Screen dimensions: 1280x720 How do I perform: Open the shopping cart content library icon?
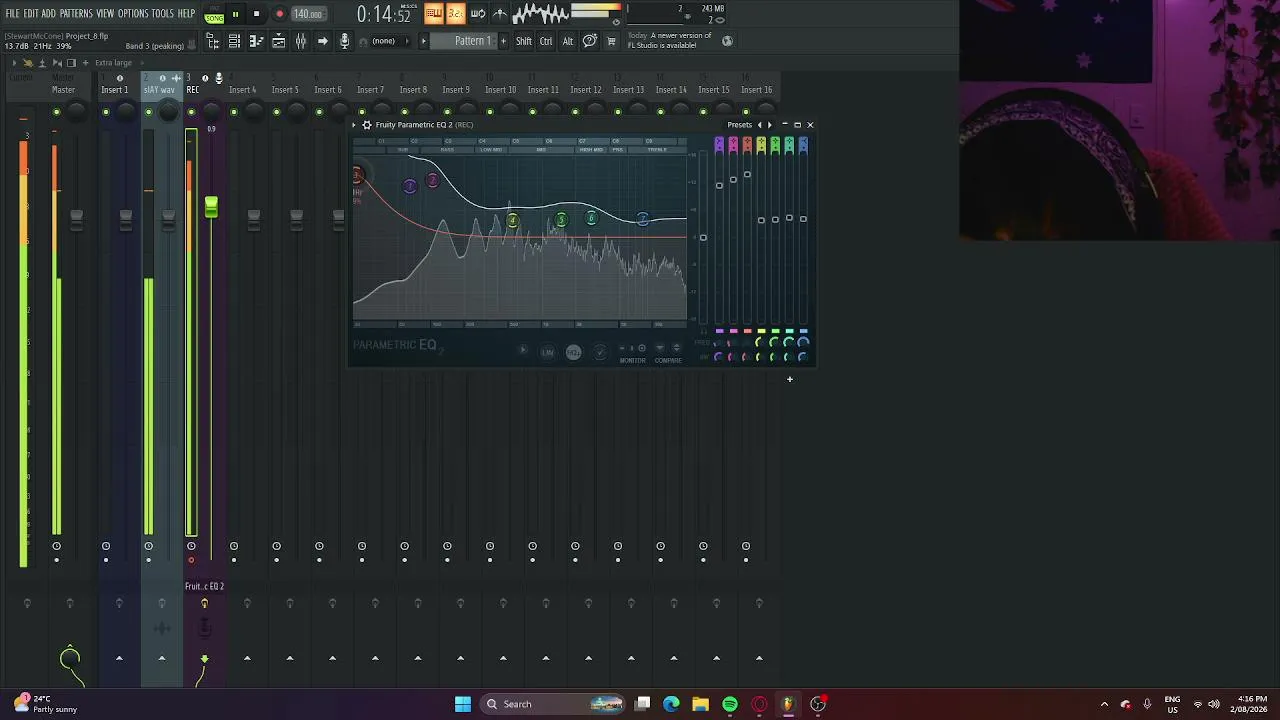611,41
